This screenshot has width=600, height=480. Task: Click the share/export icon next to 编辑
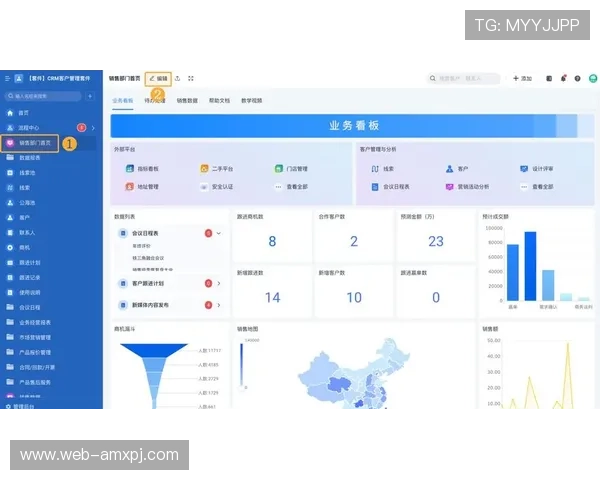[x=177, y=78]
